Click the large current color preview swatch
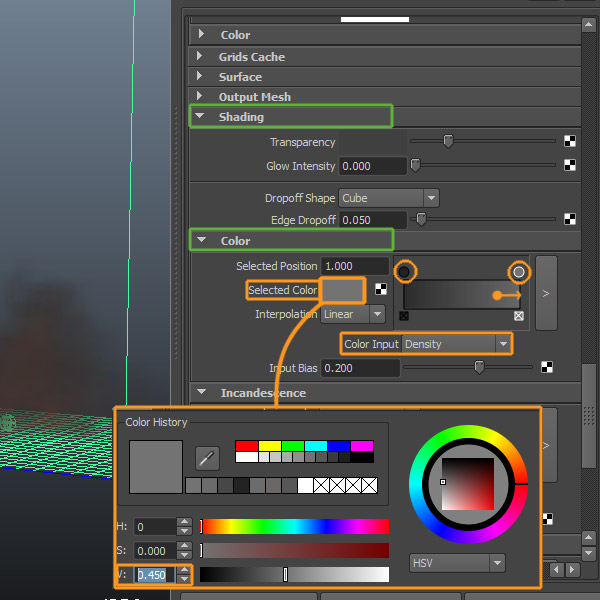This screenshot has width=600, height=600. 156,467
